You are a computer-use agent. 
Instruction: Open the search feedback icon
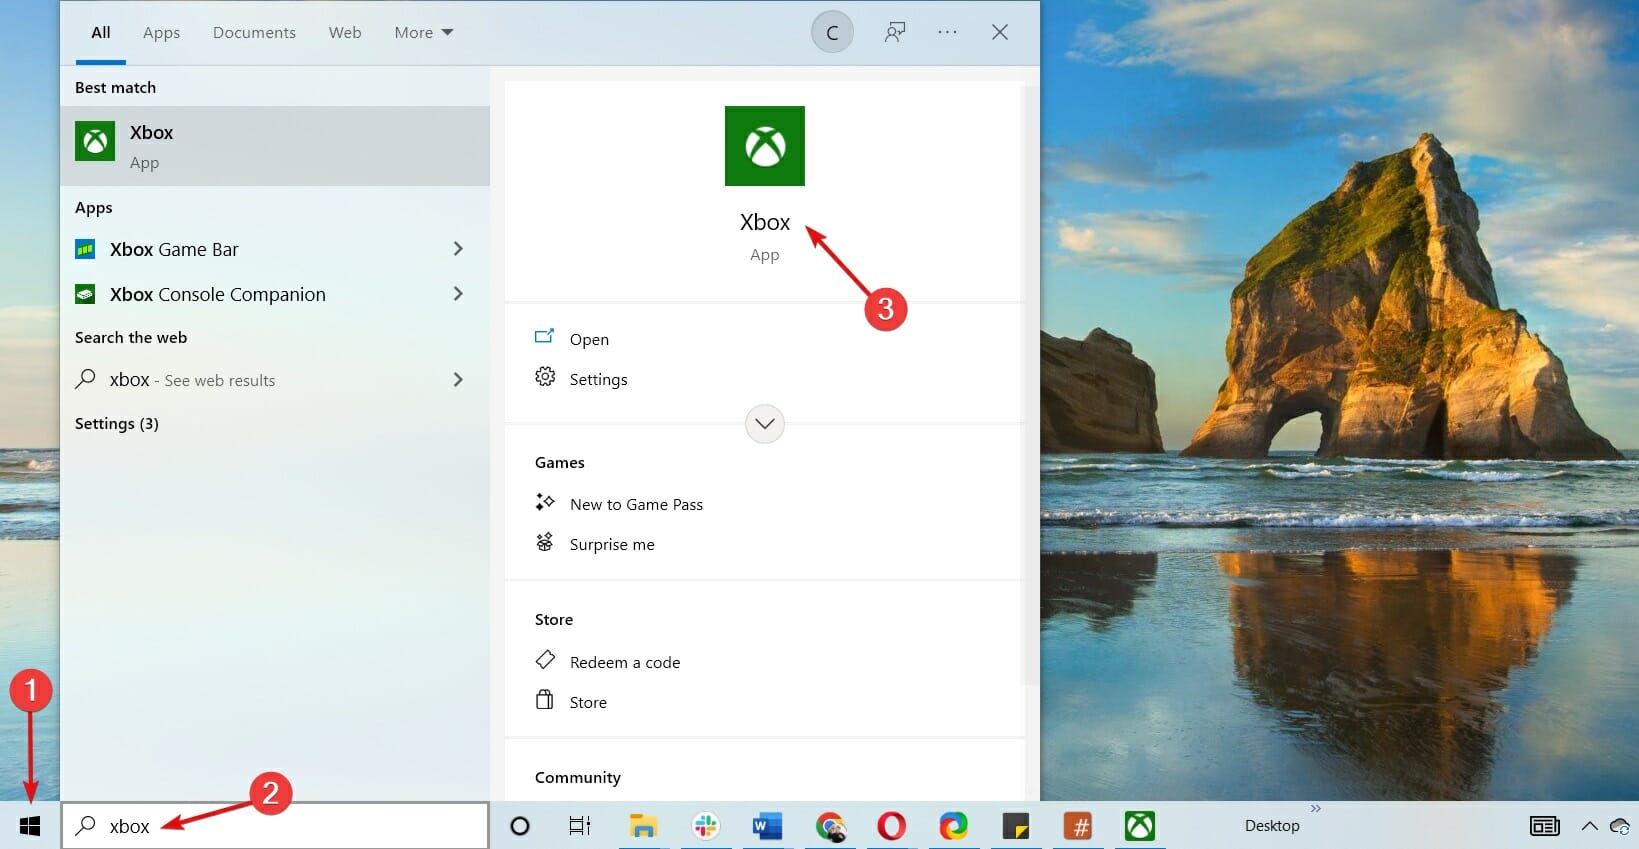coord(895,32)
